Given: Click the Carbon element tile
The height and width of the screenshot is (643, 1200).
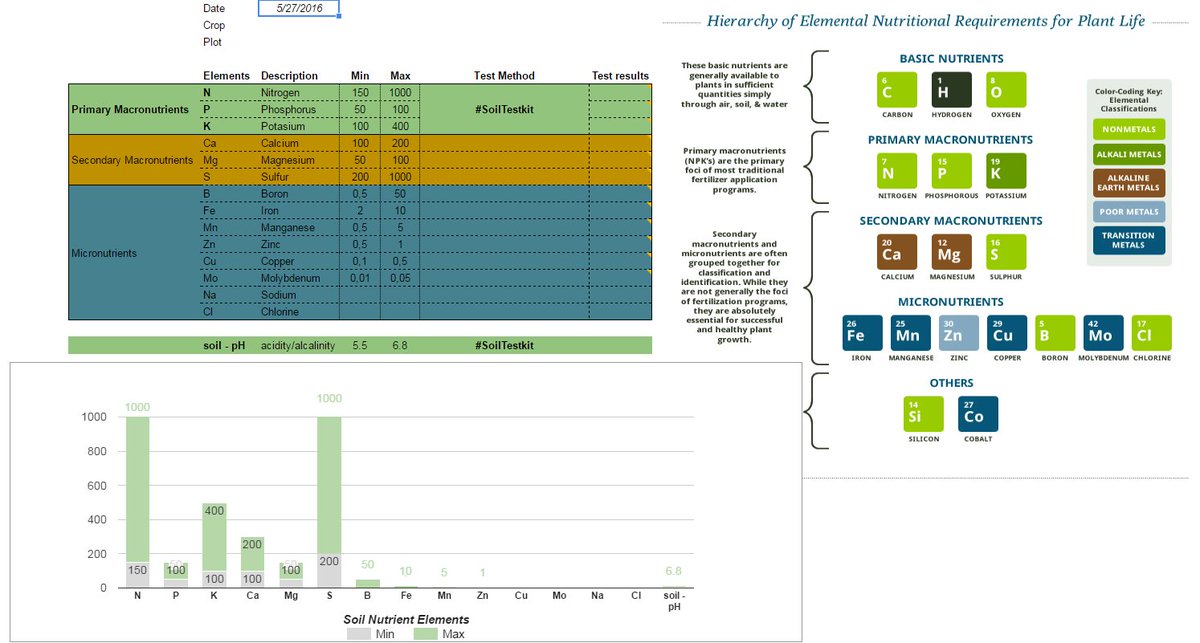Looking at the screenshot, I should tap(897, 90).
